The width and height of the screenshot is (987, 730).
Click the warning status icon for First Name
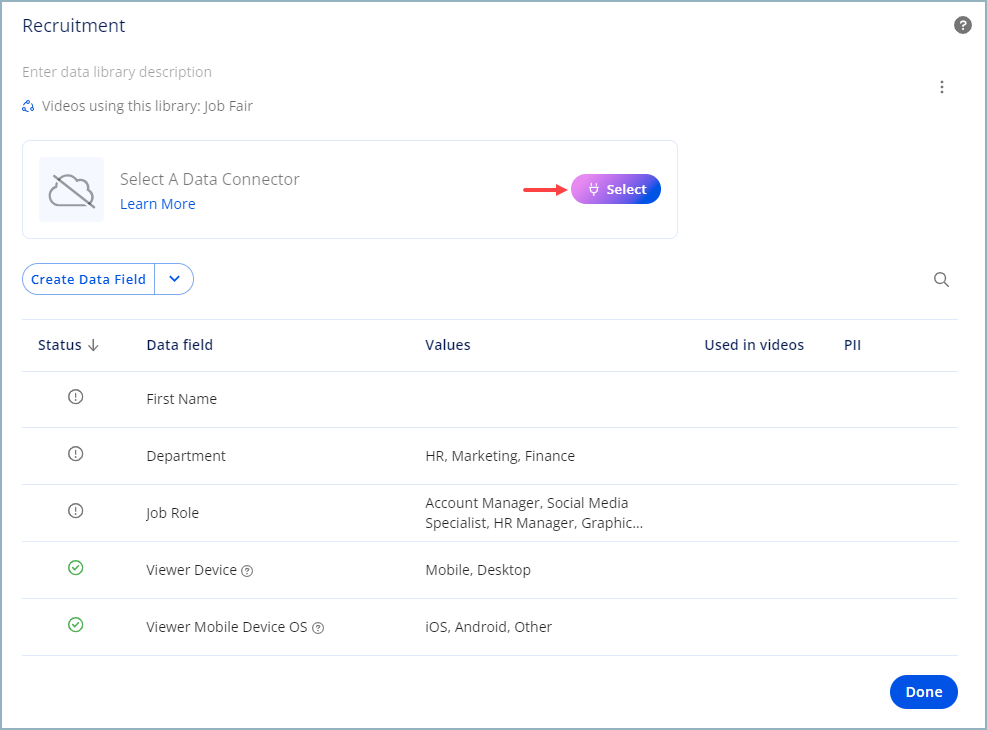coord(75,397)
